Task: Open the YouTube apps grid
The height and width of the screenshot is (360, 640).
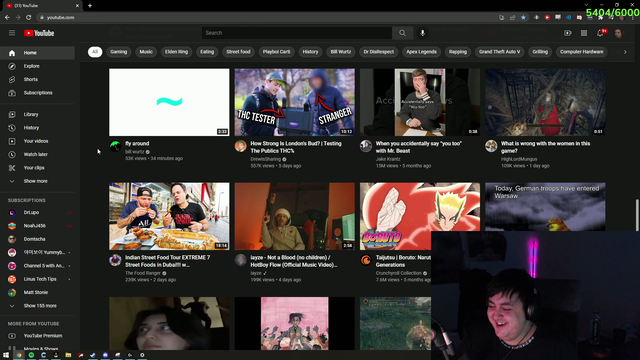Action: tap(584, 33)
